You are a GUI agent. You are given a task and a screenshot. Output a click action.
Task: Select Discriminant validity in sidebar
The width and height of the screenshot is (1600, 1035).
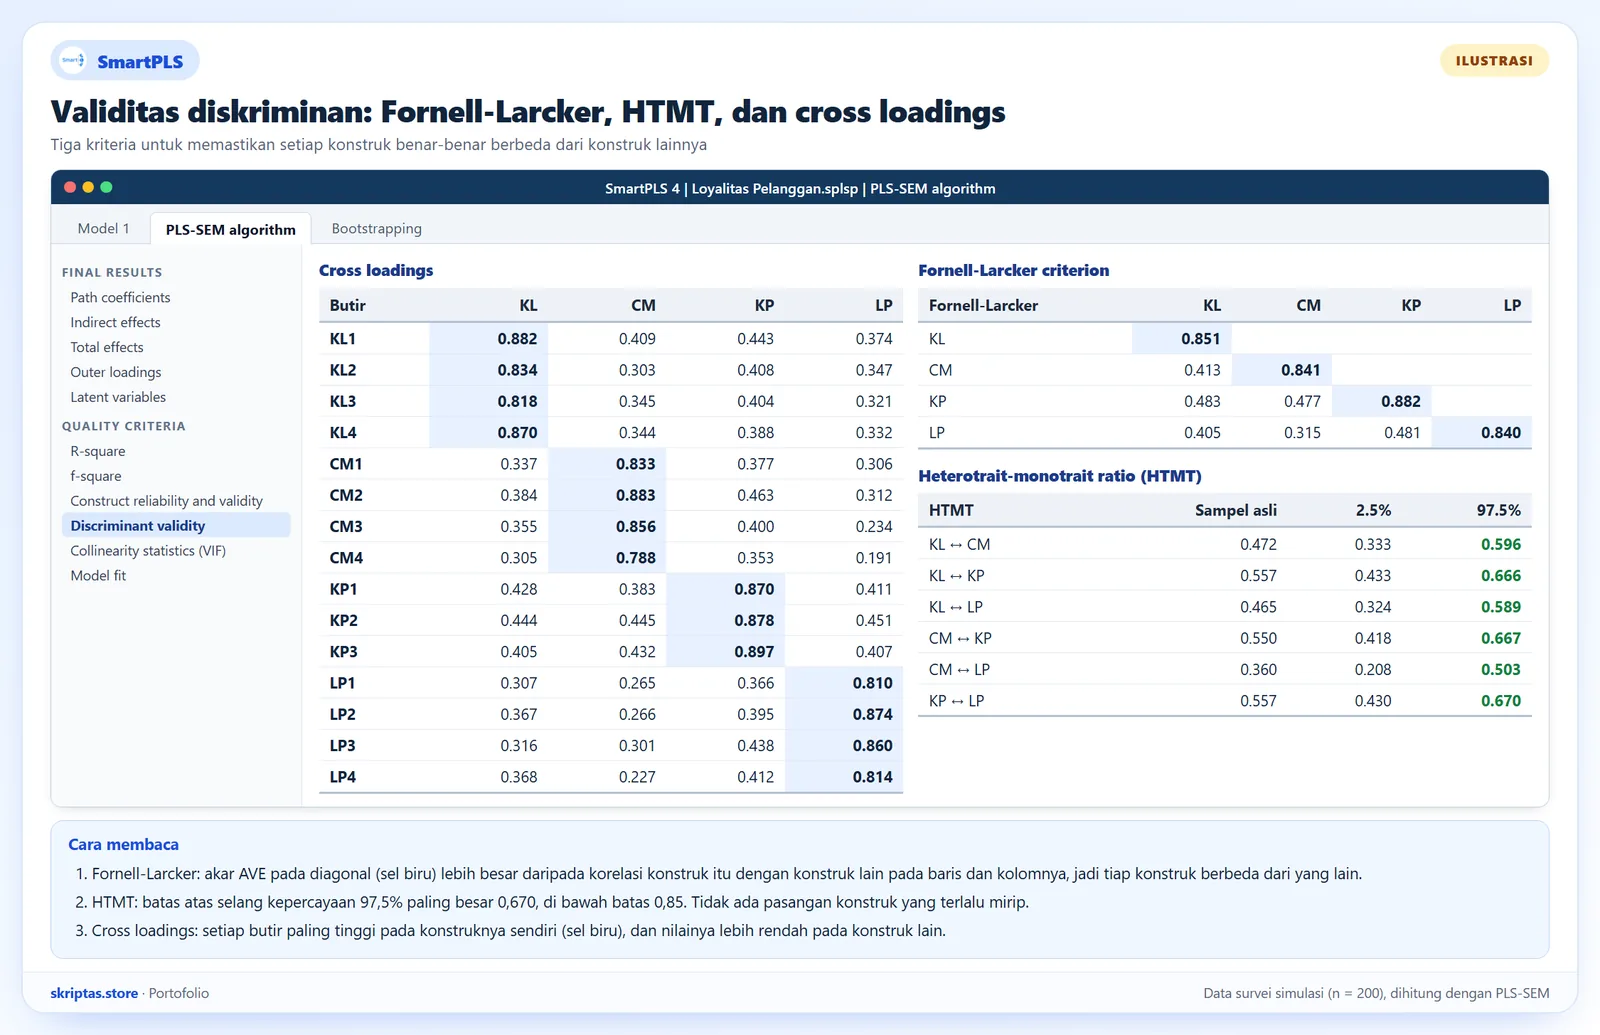176,525
